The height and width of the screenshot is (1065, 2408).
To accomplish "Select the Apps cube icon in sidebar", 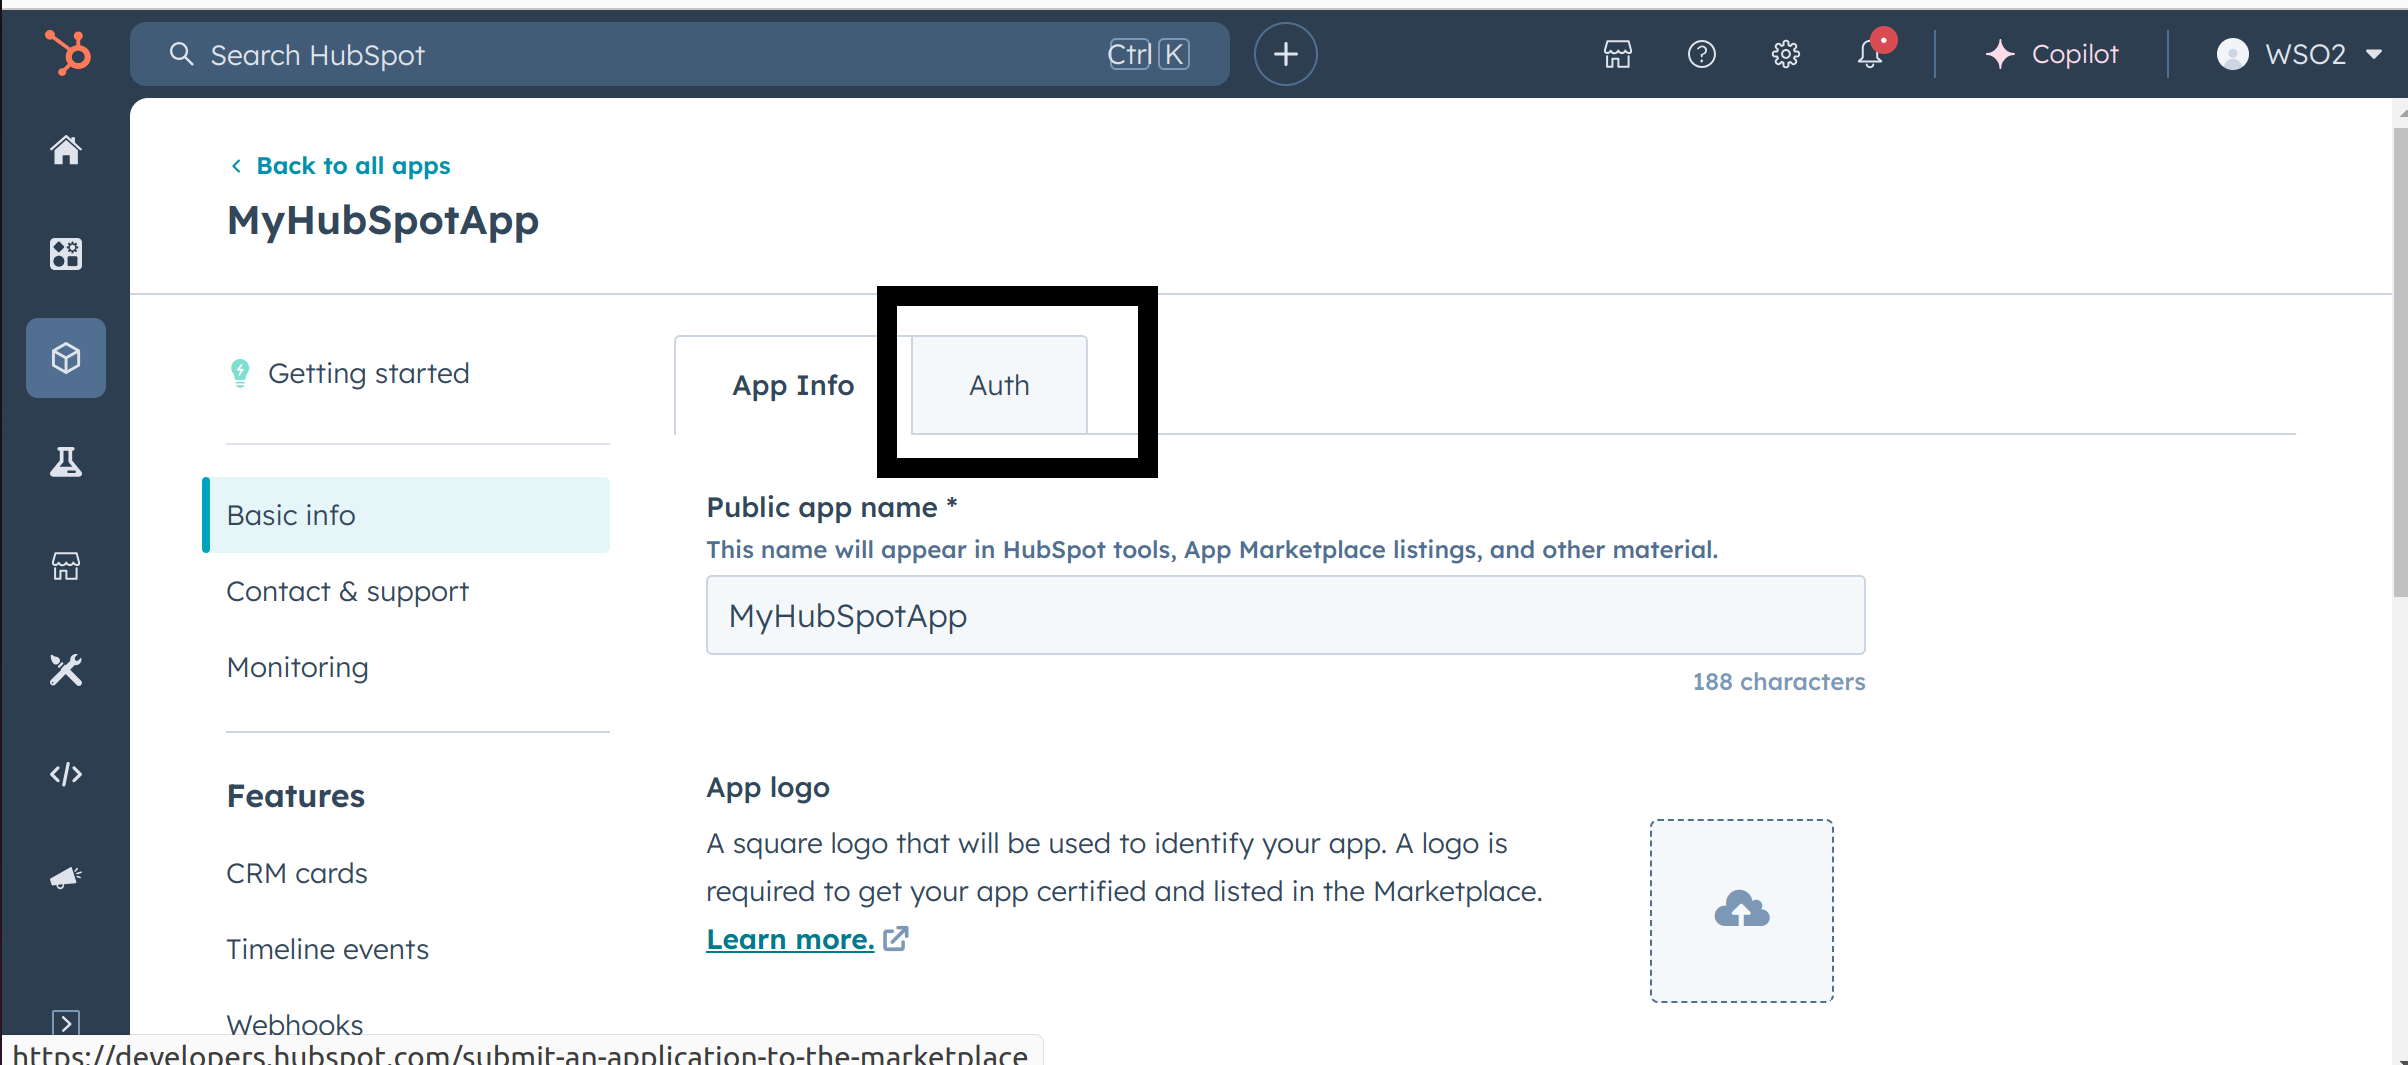I will click(66, 358).
